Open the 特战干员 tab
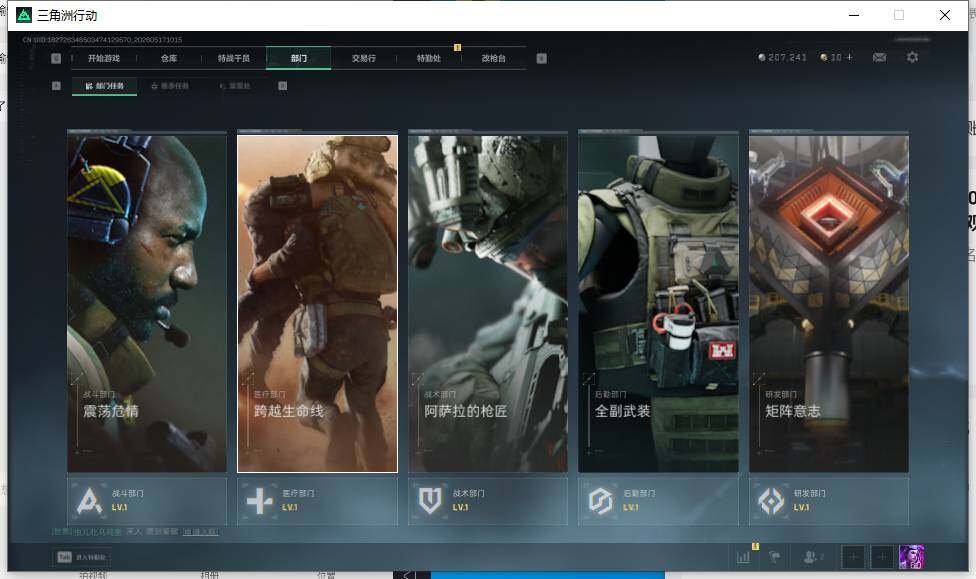976x579 pixels. [233, 58]
